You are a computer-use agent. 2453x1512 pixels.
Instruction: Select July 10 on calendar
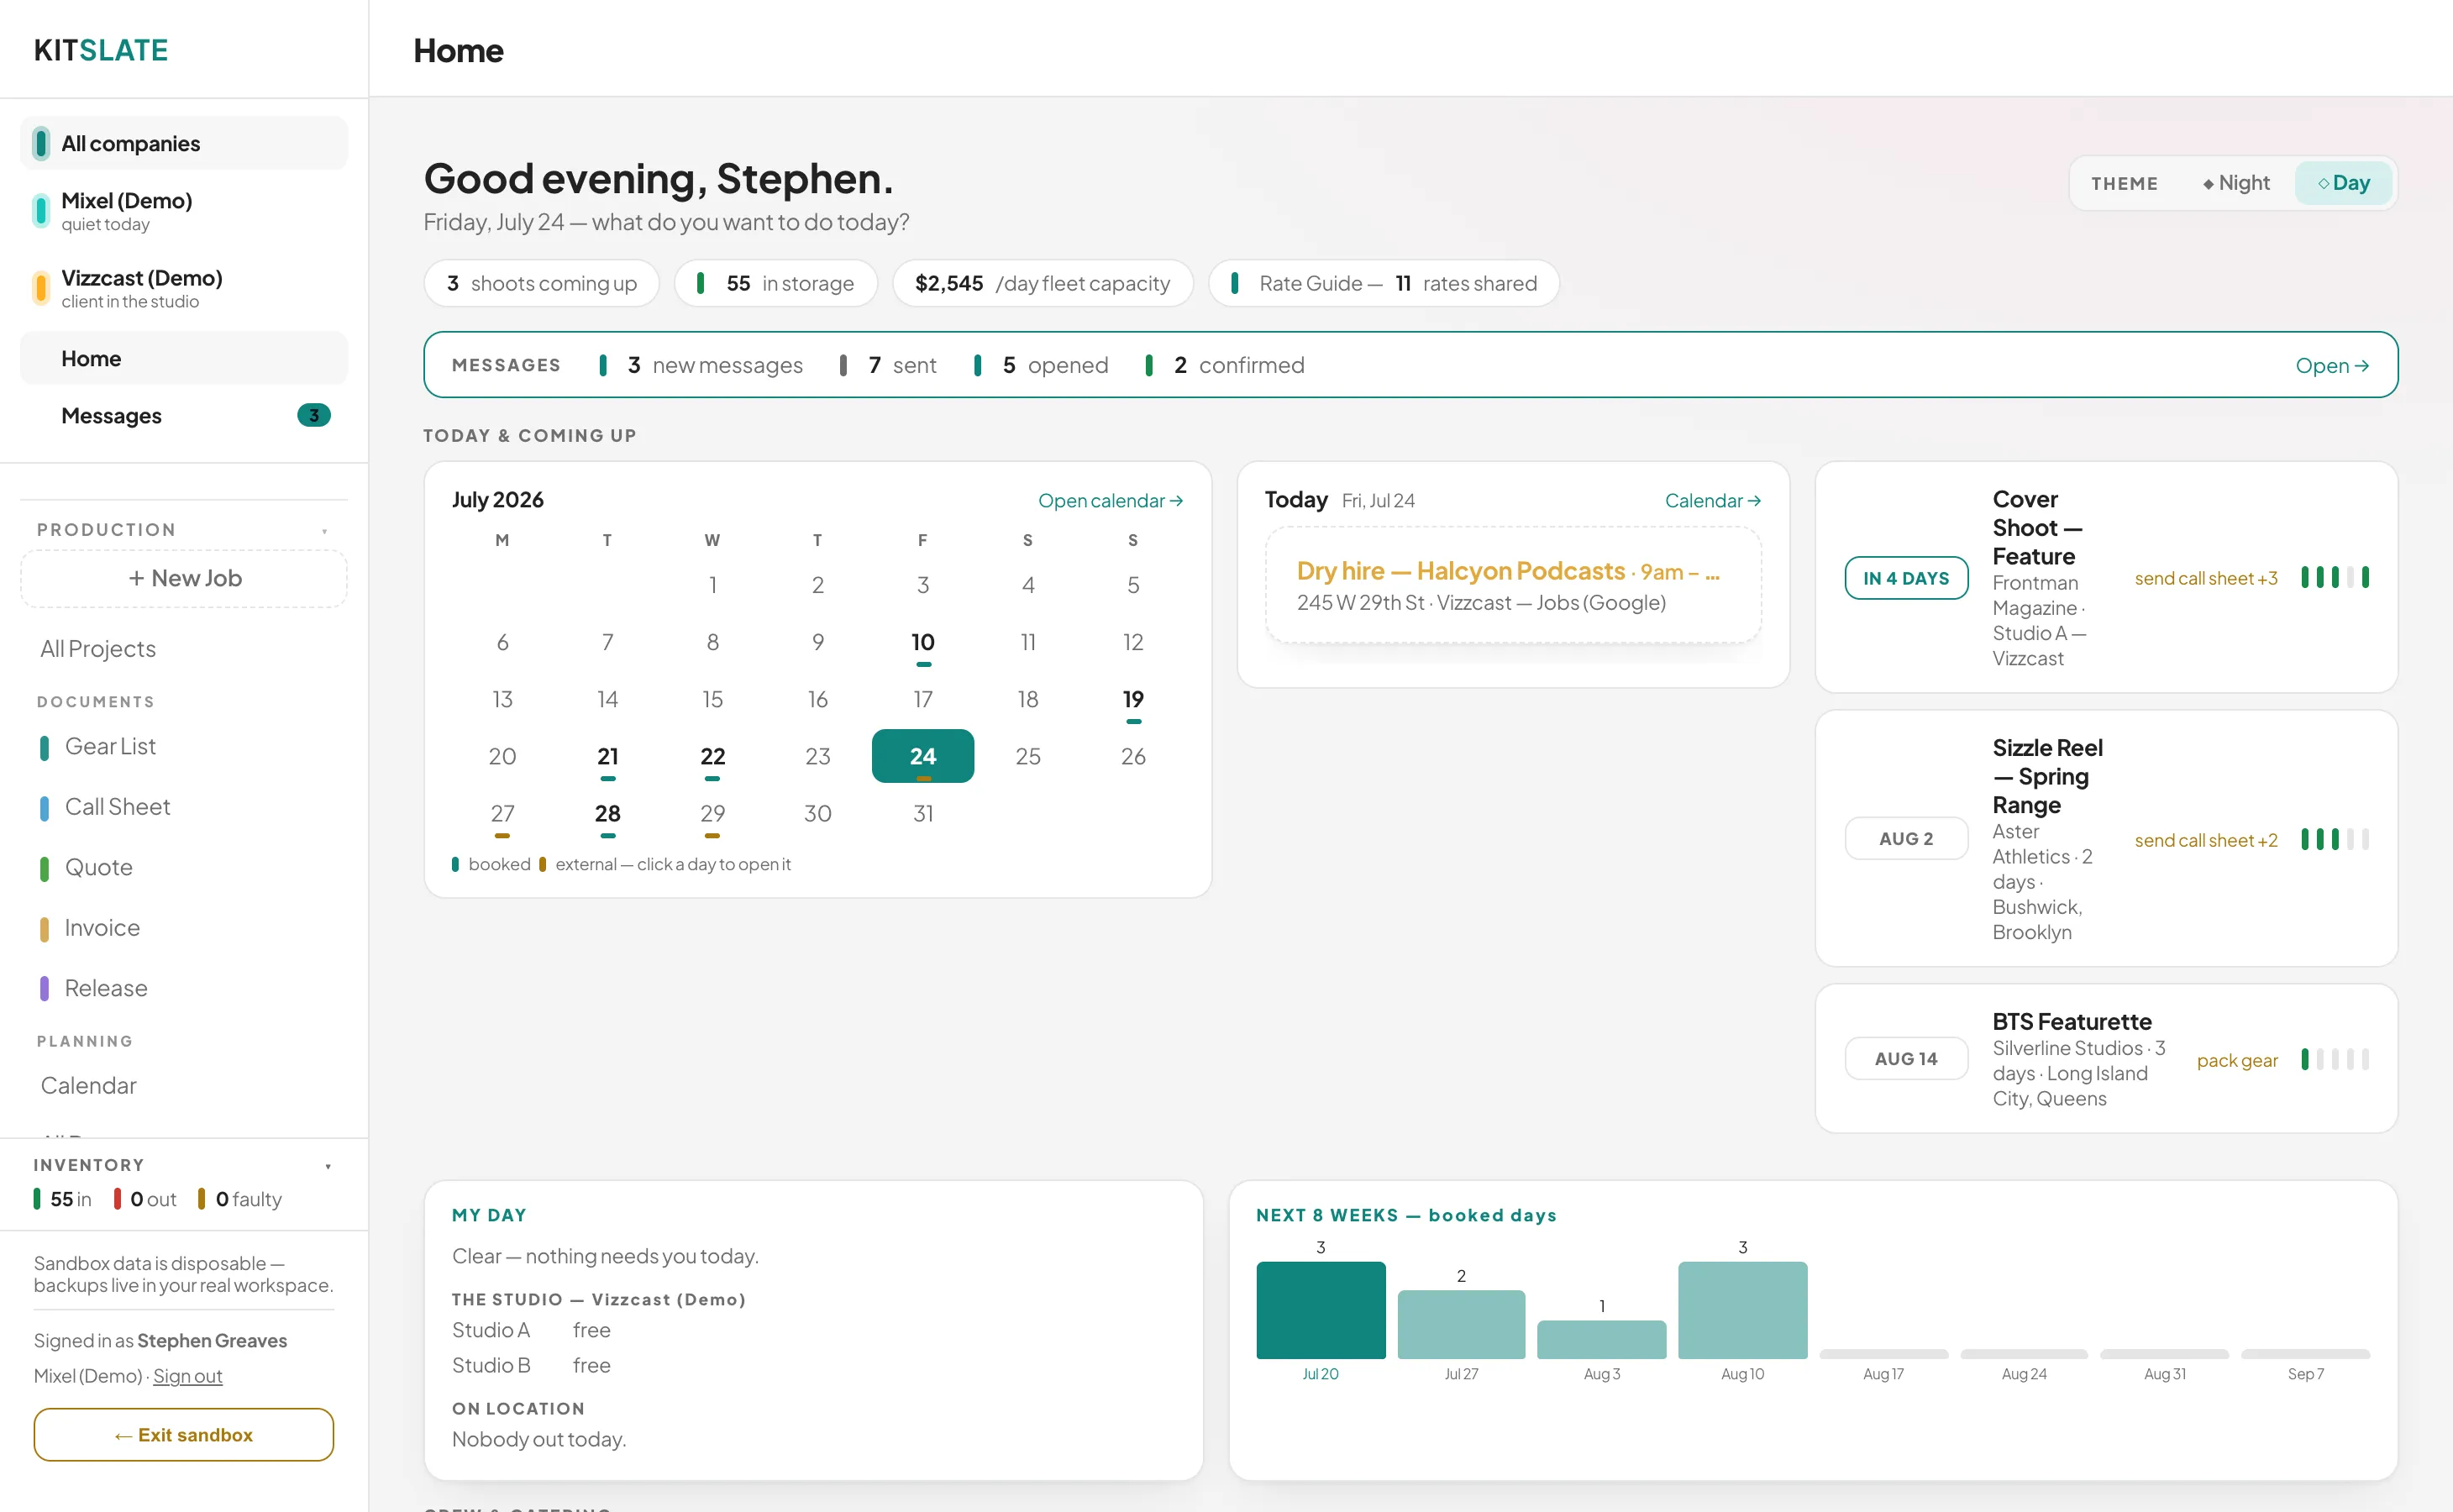922,642
